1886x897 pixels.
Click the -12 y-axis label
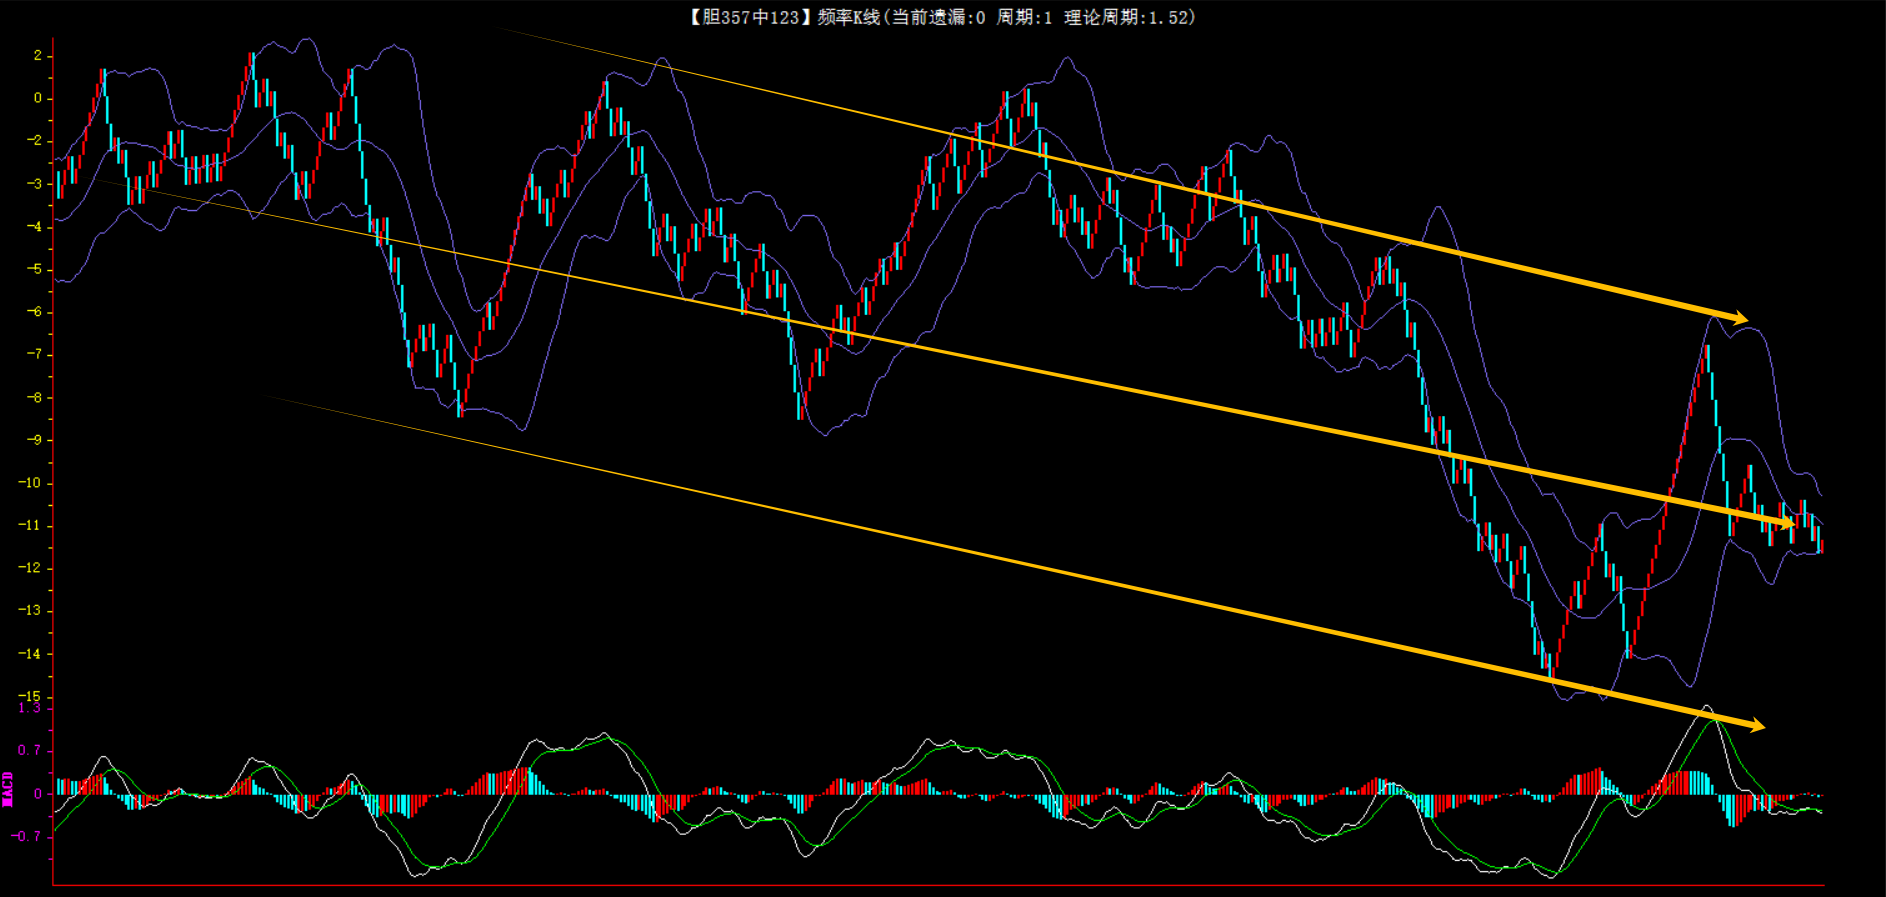pyautogui.click(x=30, y=568)
